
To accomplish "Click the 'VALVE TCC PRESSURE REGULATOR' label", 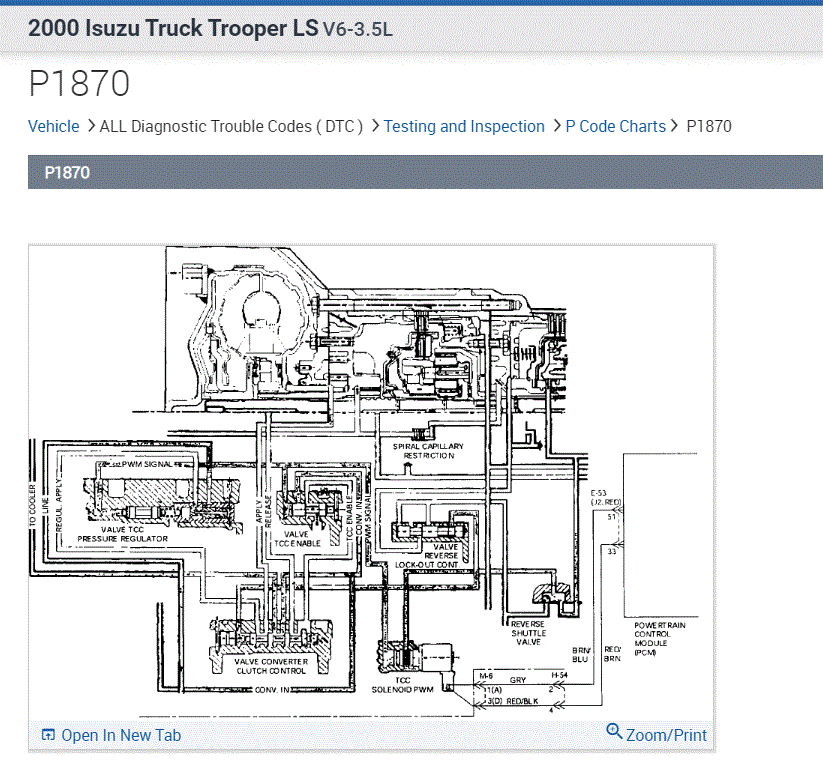I will [x=123, y=534].
